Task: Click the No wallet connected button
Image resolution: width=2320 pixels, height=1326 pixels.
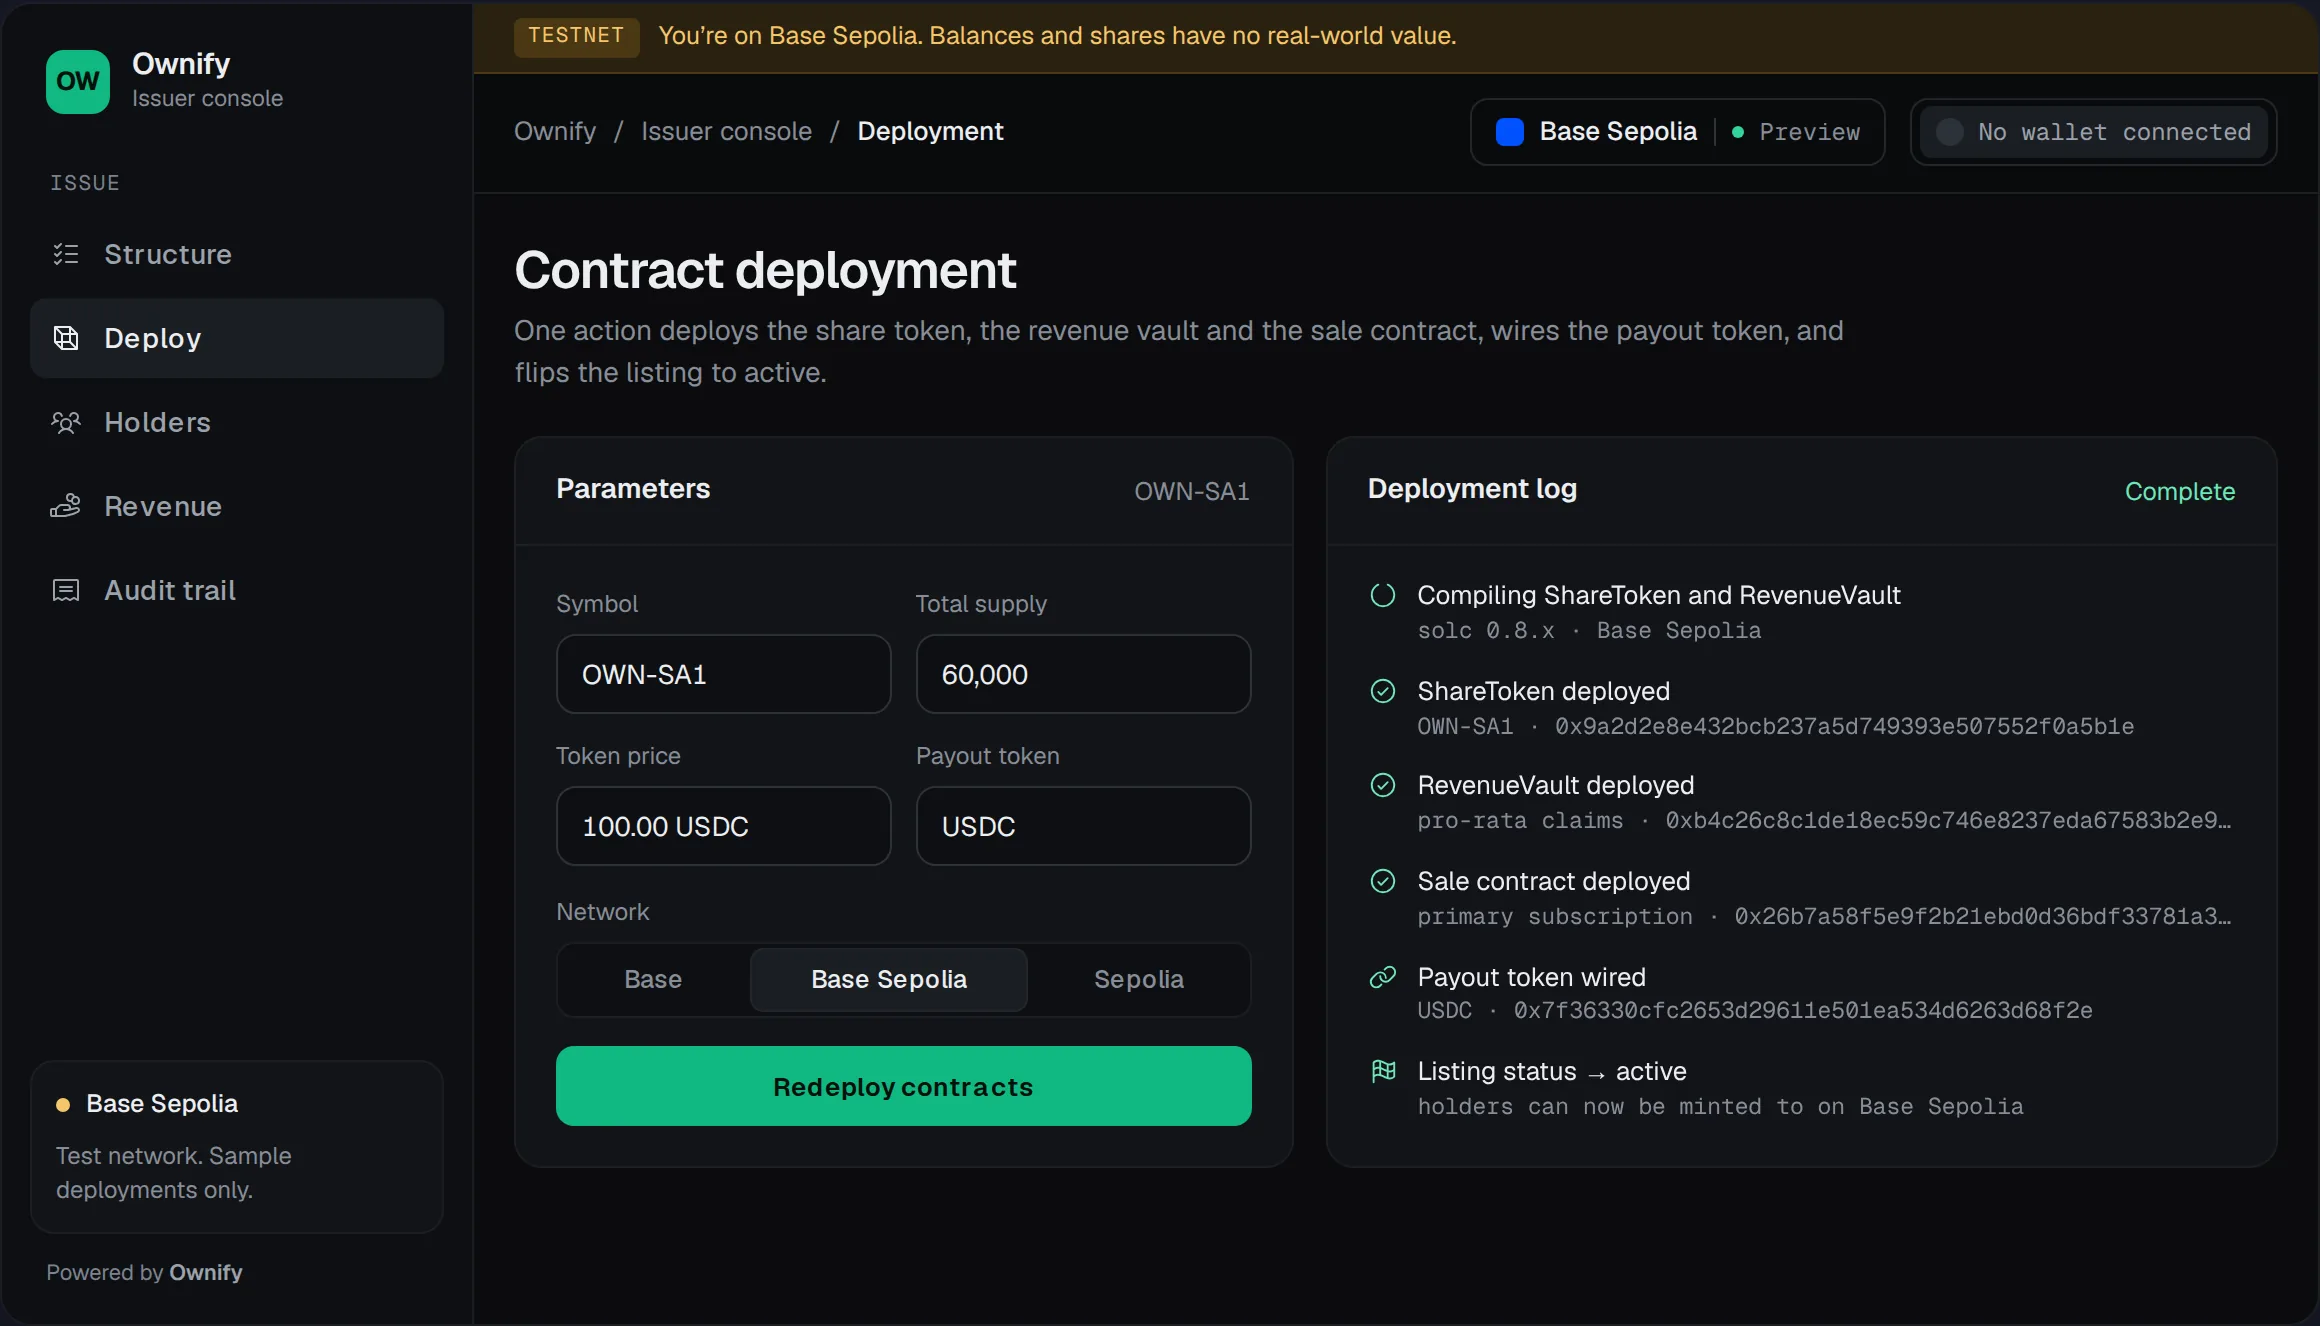Action: point(2094,132)
